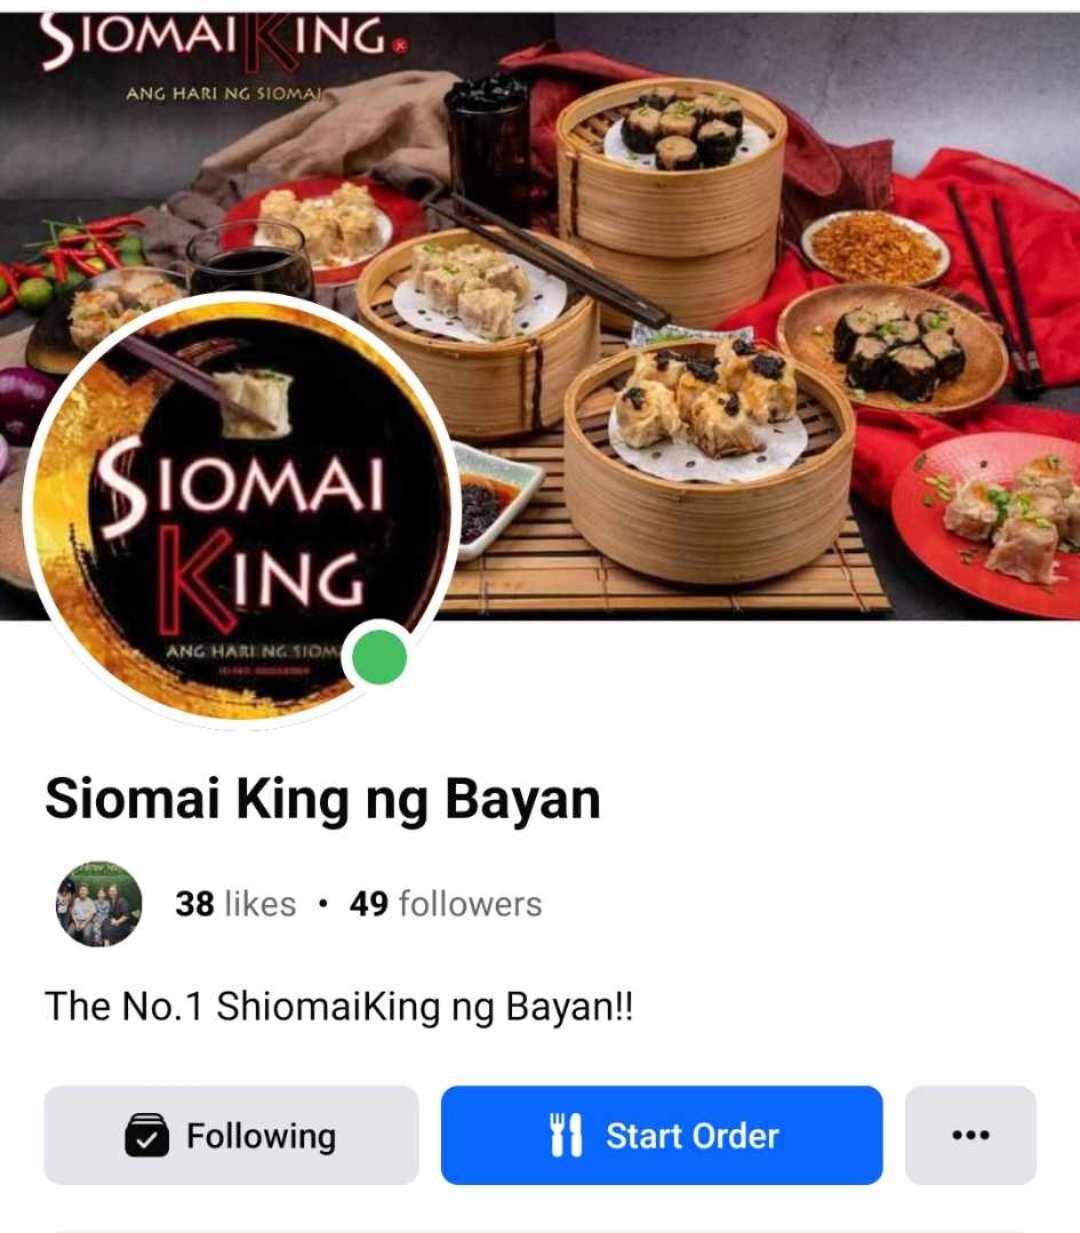Toggle the Following button
Screen dimensions: 1080x1233
231,1135
